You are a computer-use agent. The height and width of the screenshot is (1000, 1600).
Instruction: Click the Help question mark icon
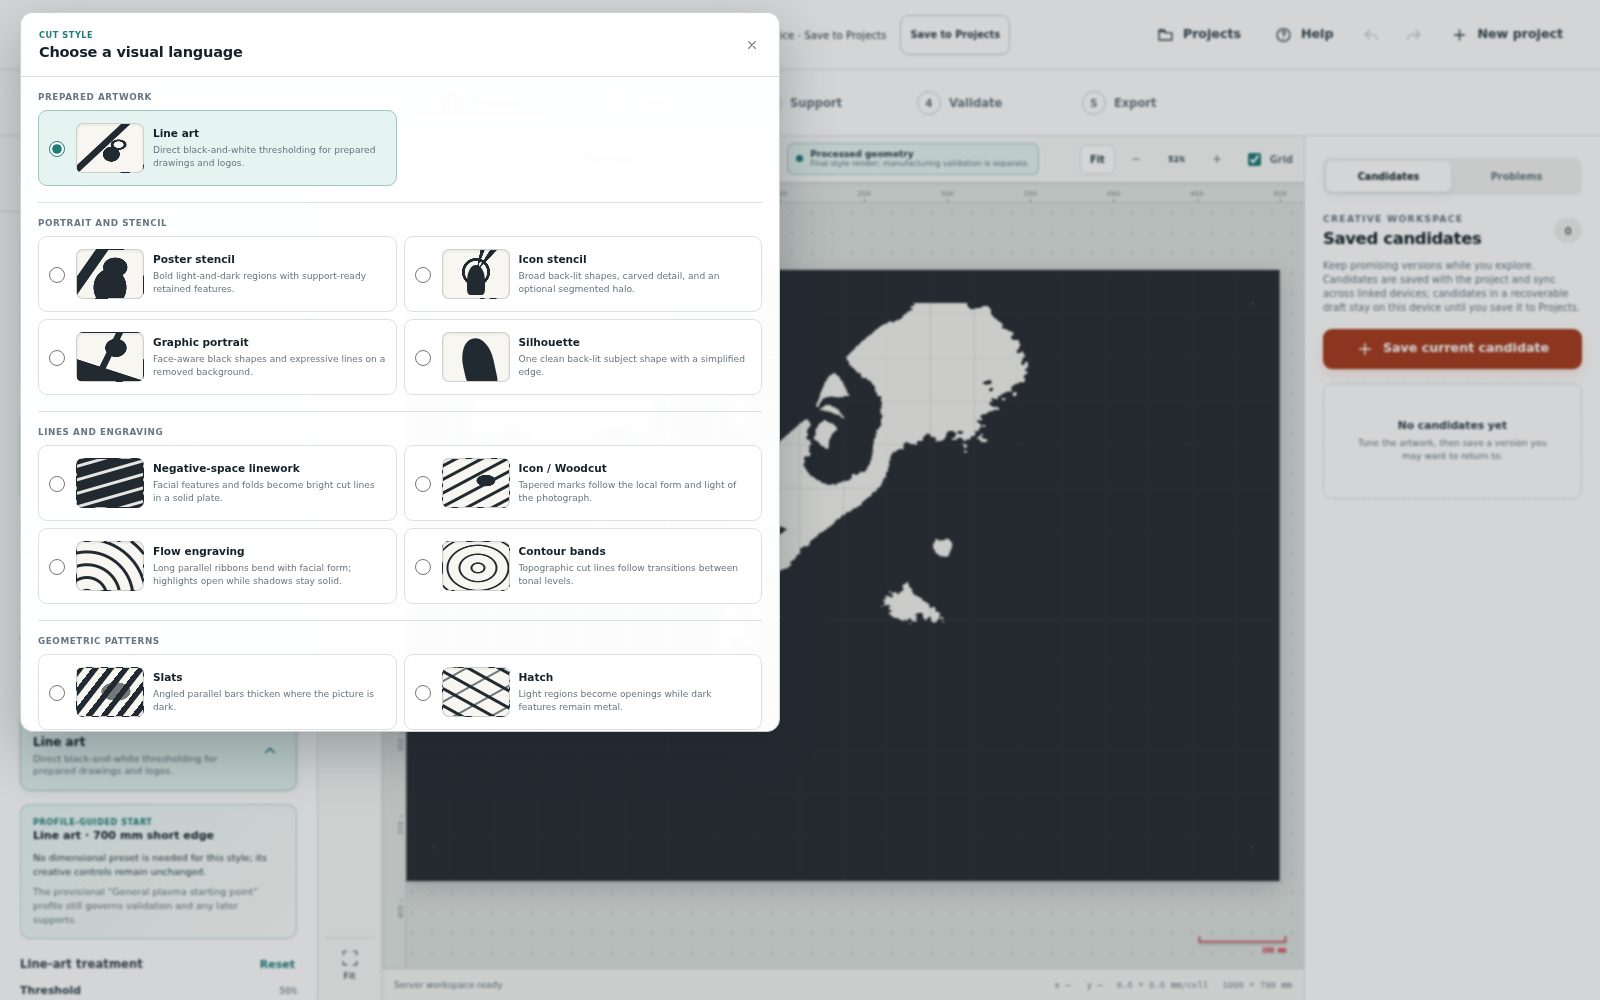[1283, 35]
